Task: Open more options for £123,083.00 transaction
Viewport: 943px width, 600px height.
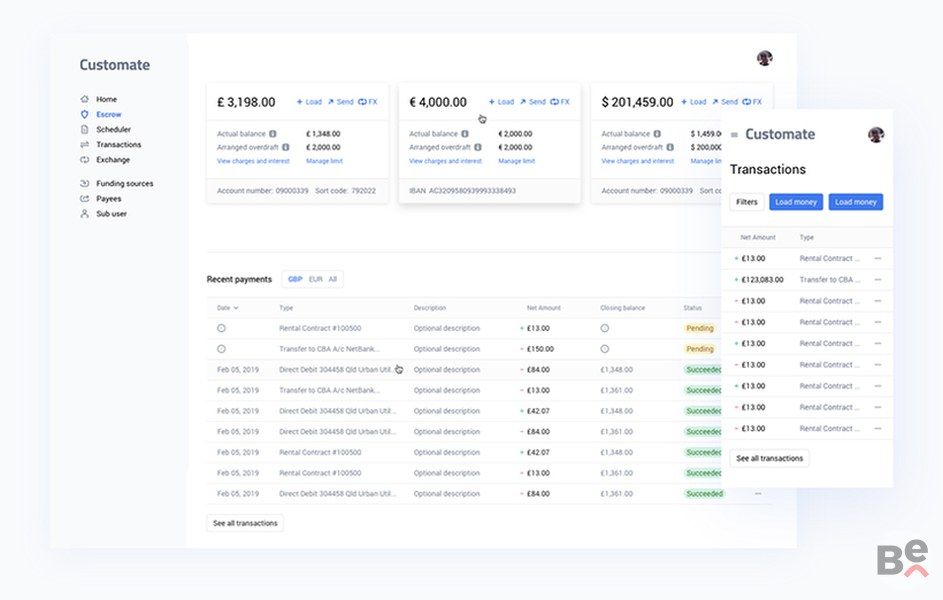Action: coord(878,280)
